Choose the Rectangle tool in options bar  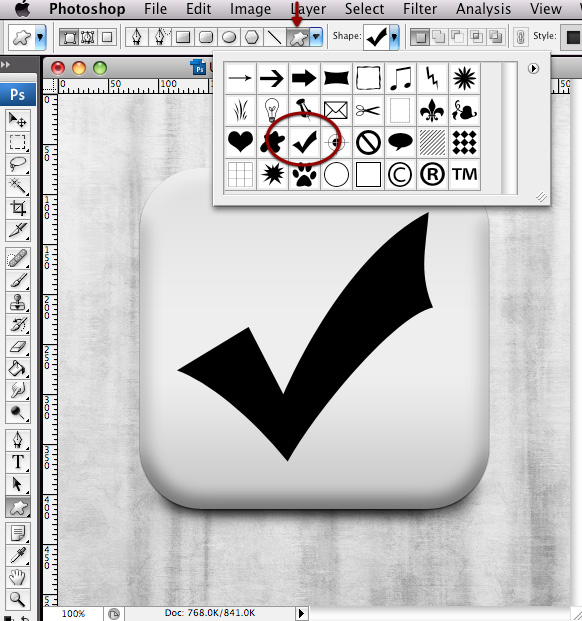click(x=183, y=37)
